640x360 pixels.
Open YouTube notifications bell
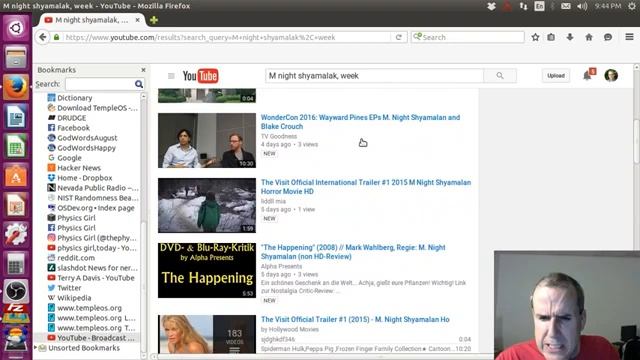point(587,76)
